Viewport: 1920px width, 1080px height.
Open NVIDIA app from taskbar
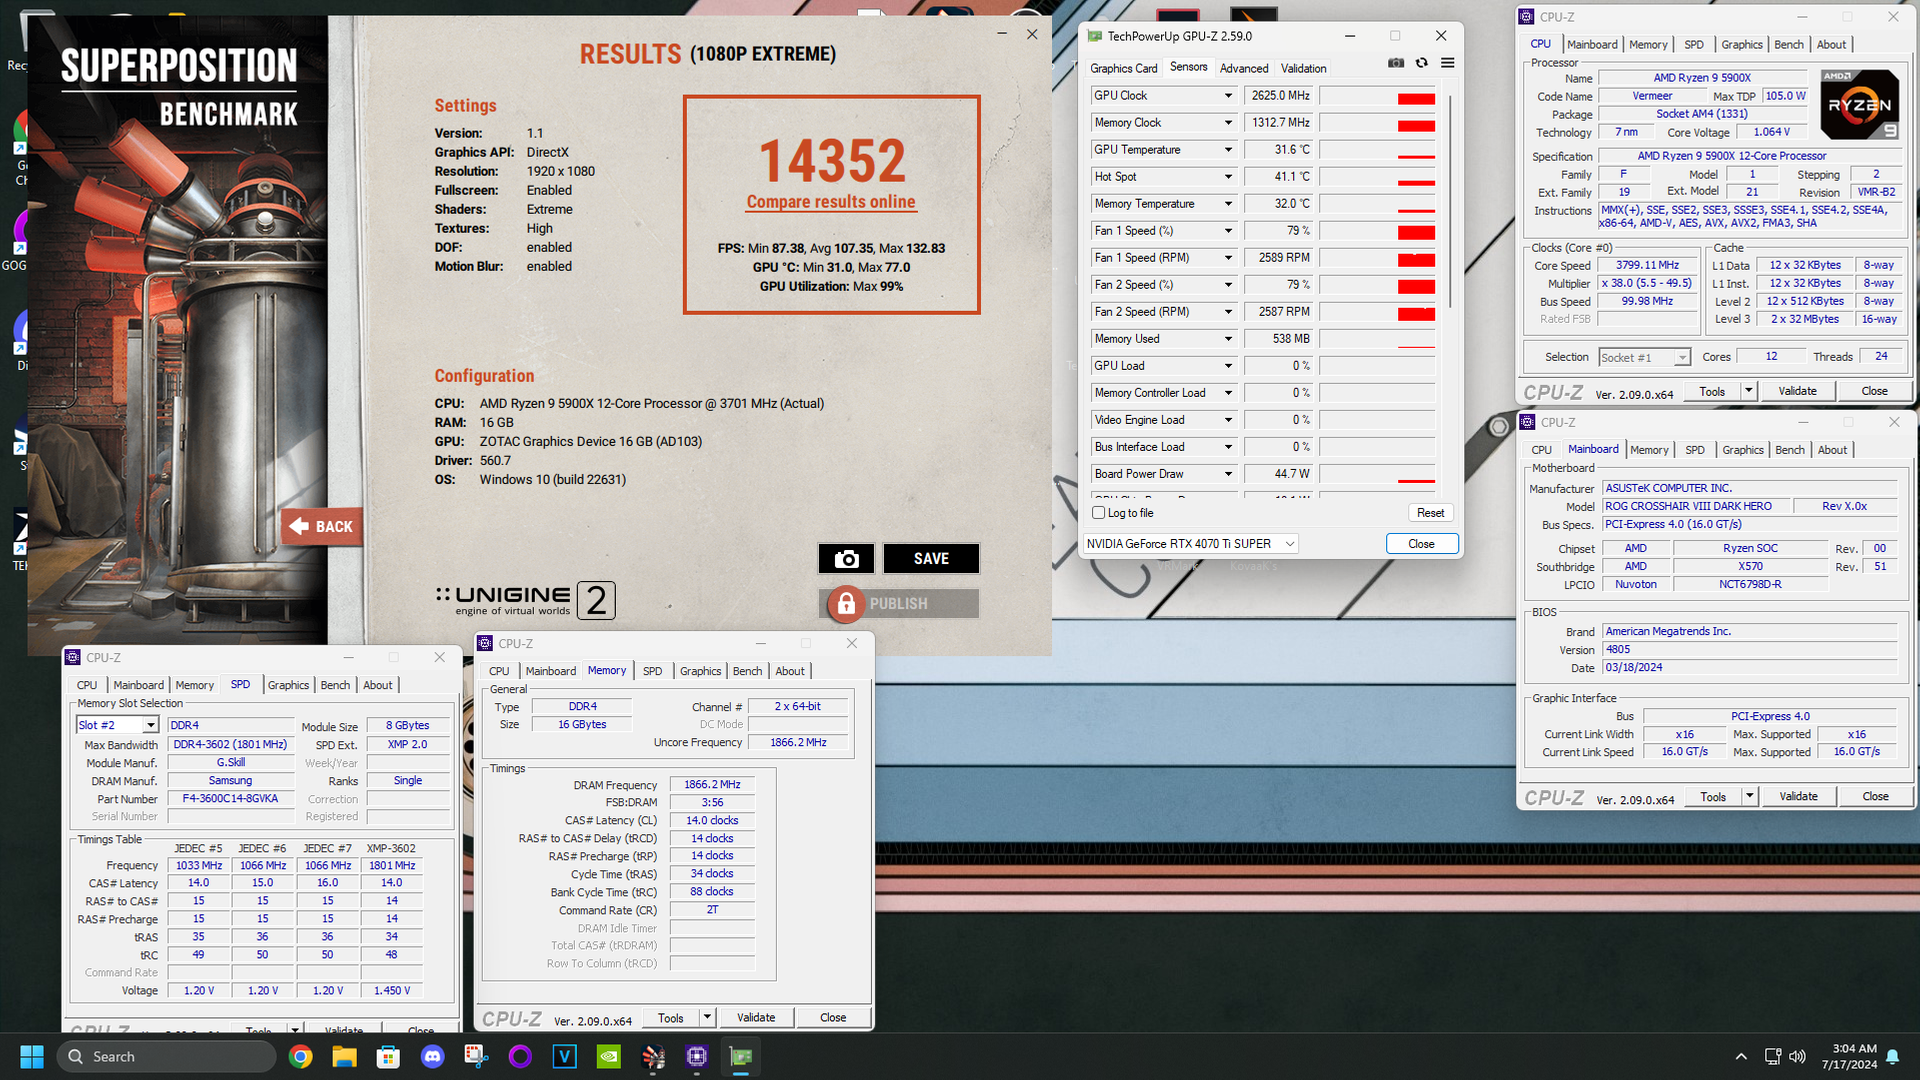tap(608, 1056)
